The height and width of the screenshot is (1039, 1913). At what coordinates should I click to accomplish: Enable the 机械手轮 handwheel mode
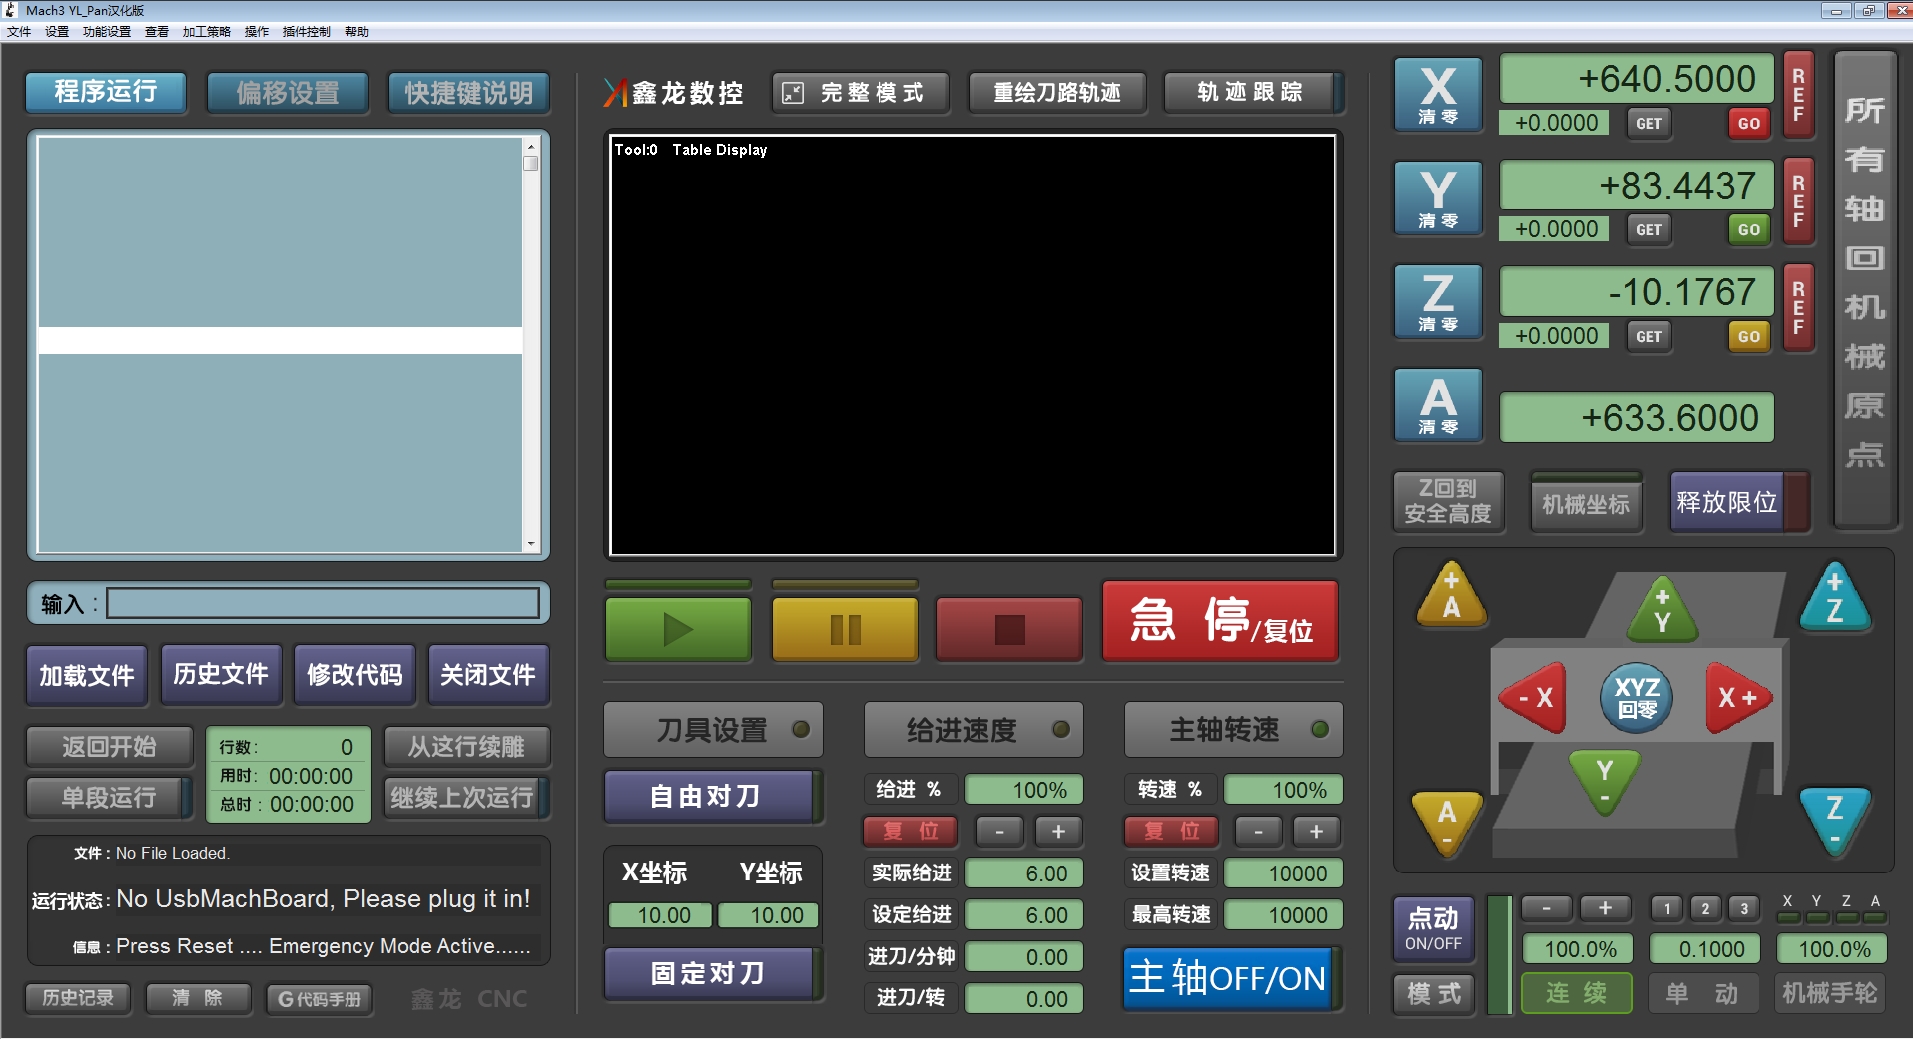point(1830,993)
